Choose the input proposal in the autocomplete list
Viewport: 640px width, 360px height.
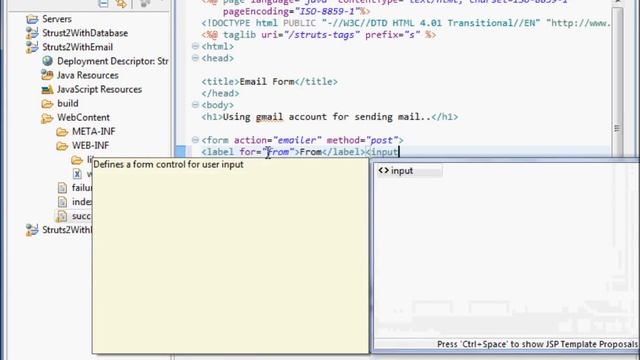tap(409, 171)
